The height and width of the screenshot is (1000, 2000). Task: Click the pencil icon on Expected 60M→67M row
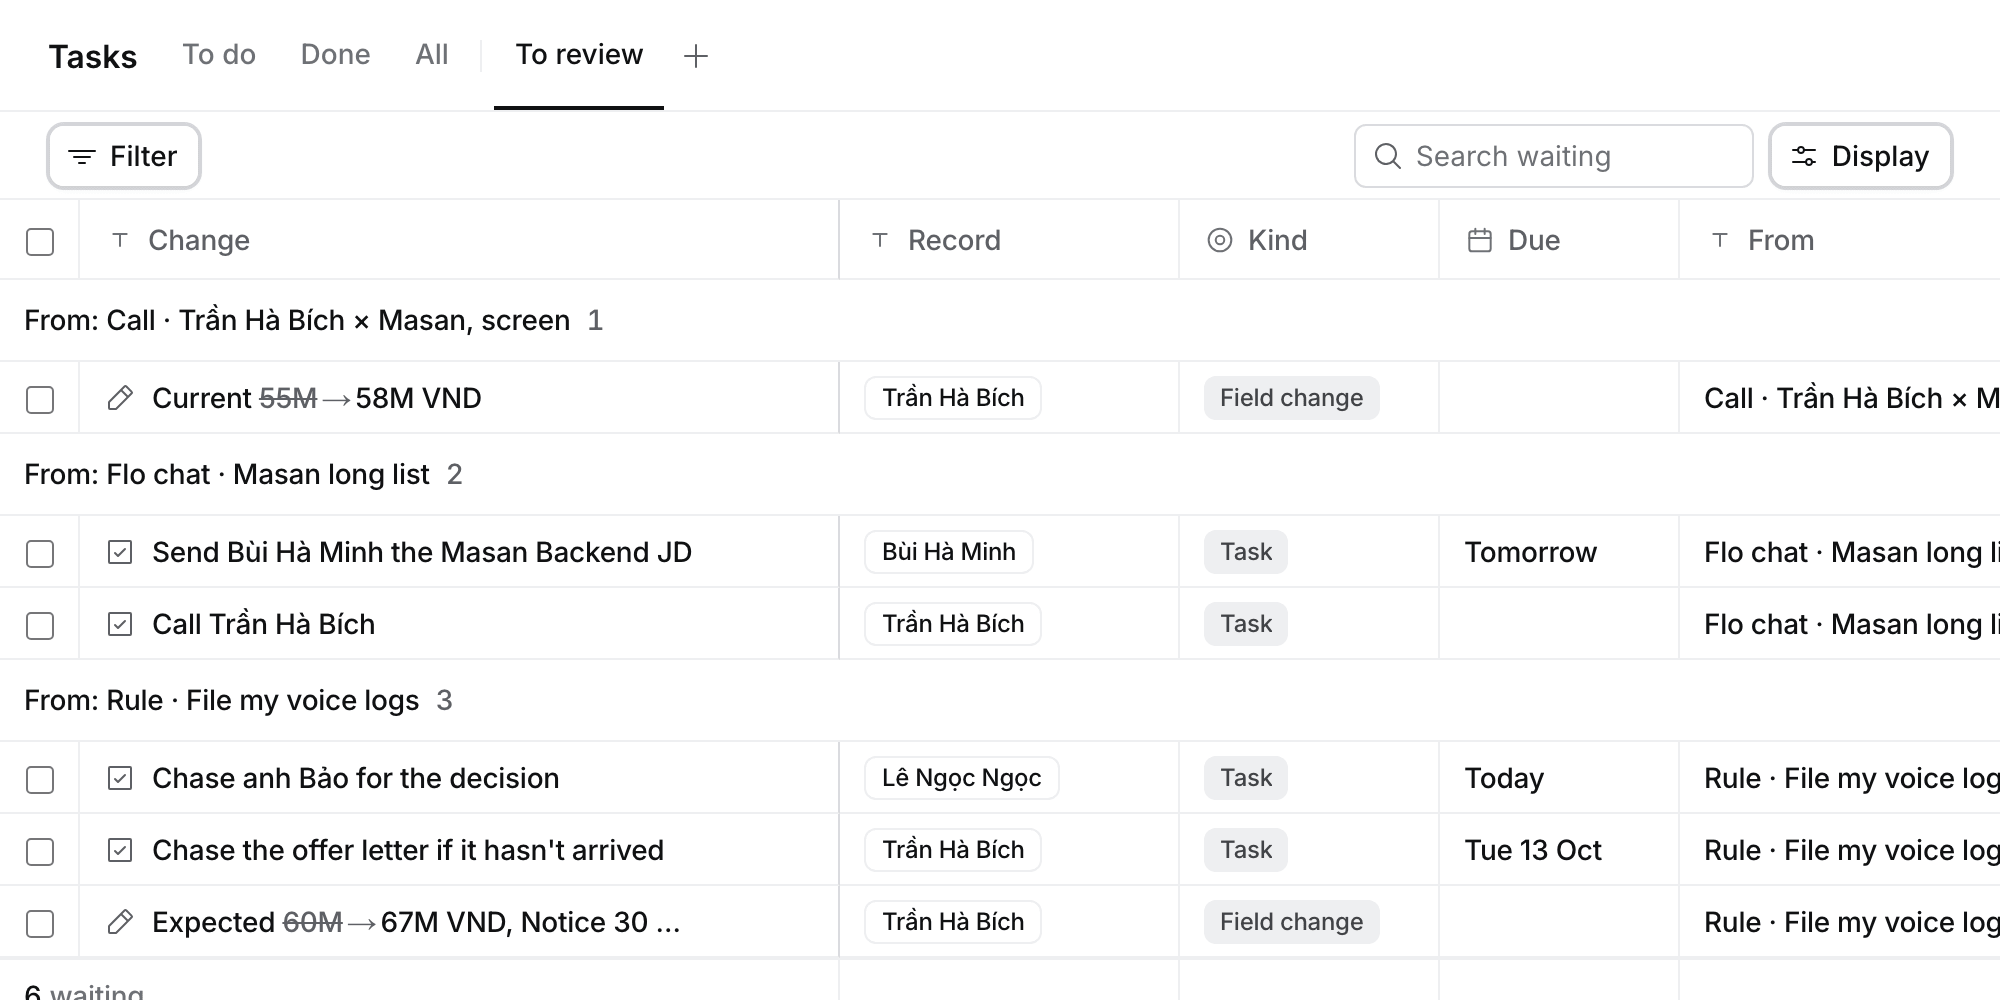(120, 922)
